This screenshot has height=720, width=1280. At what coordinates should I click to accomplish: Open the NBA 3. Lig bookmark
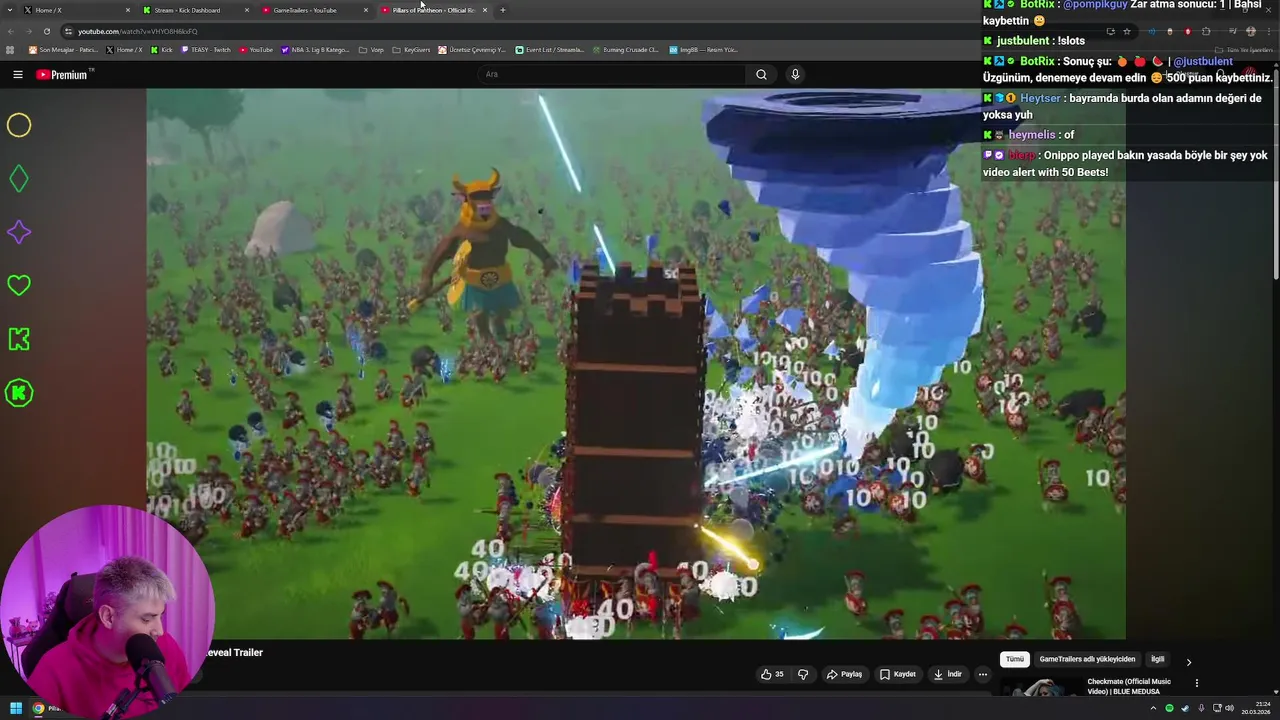coord(316,49)
